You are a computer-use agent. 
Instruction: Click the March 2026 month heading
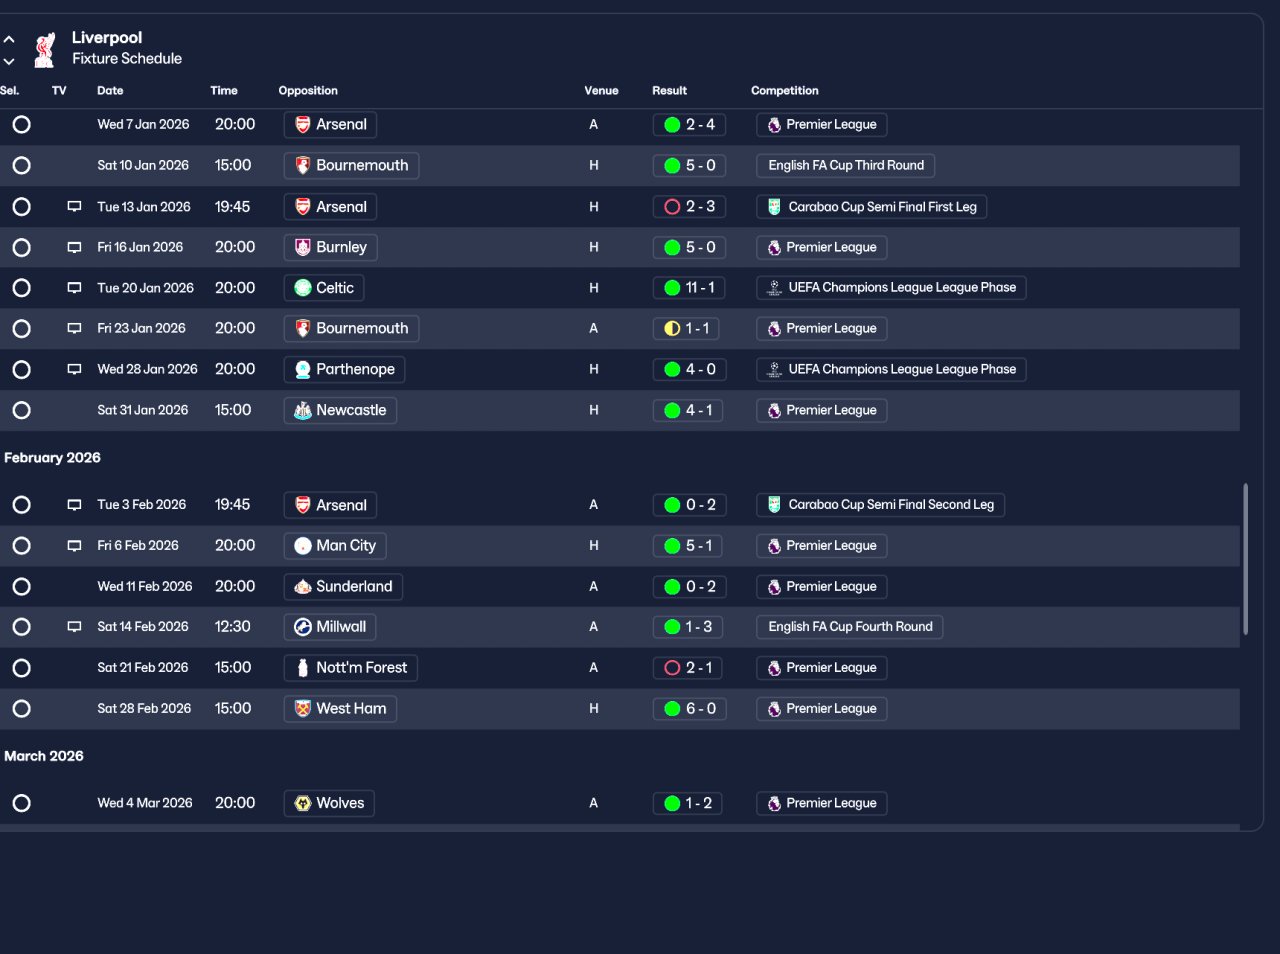tap(44, 756)
